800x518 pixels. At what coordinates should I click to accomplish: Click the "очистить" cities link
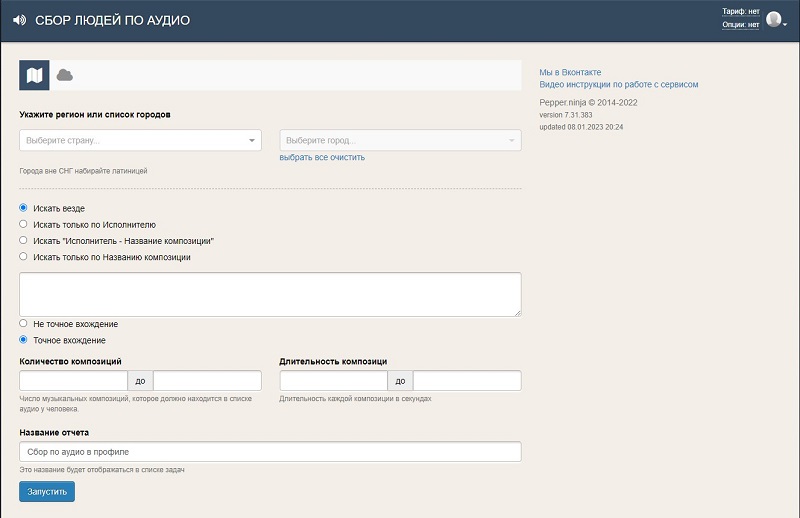(x=347, y=158)
